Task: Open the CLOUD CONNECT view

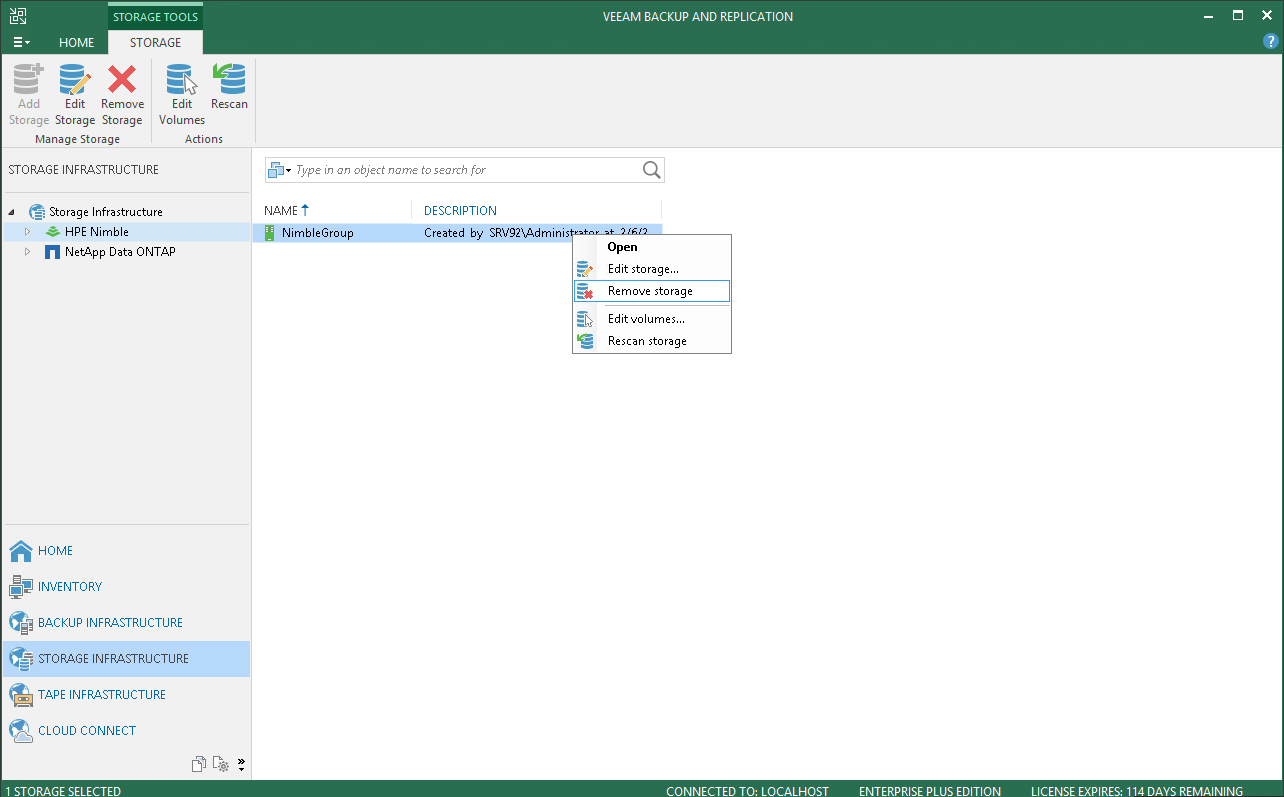Action: coord(126,731)
